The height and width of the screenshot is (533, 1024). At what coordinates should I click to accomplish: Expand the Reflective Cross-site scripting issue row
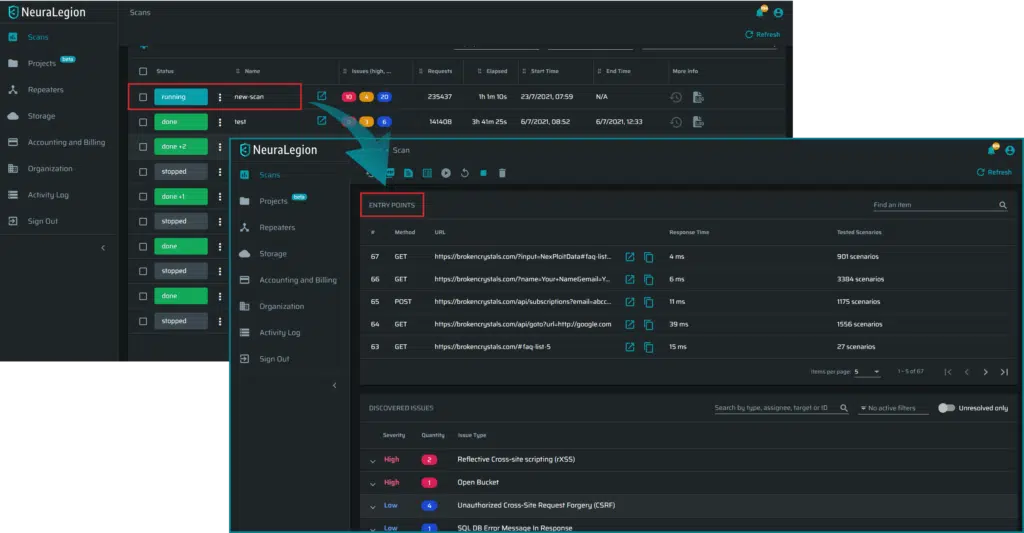[x=373, y=460]
